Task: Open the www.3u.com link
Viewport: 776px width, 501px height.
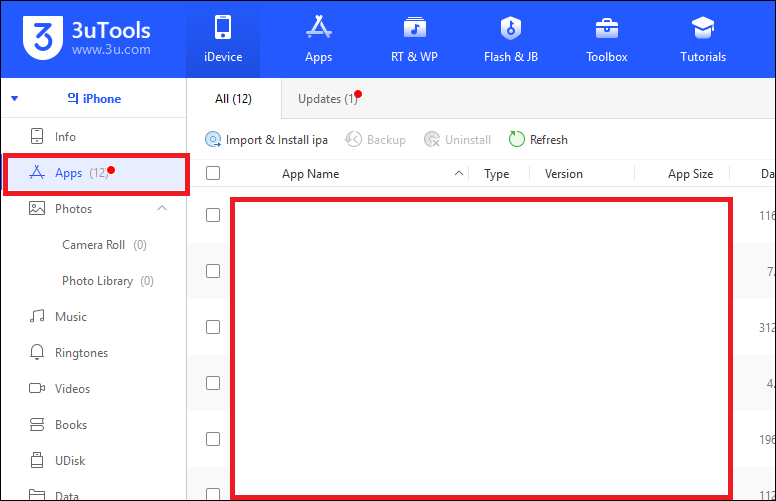Action: pyautogui.click(x=111, y=50)
